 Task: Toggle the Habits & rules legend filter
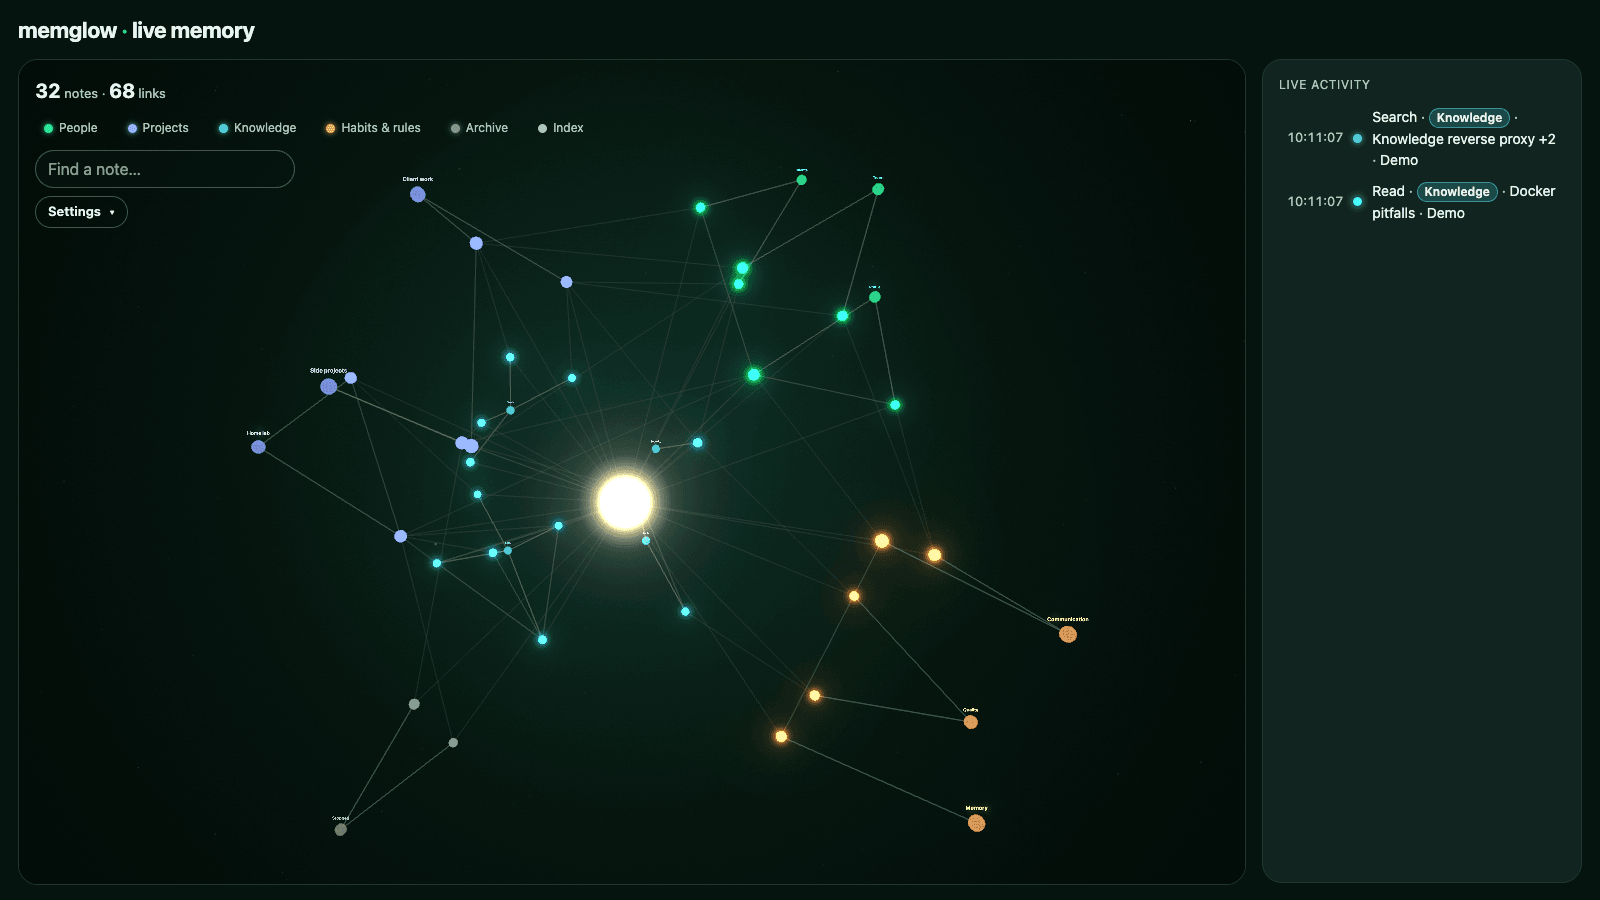coord(373,128)
